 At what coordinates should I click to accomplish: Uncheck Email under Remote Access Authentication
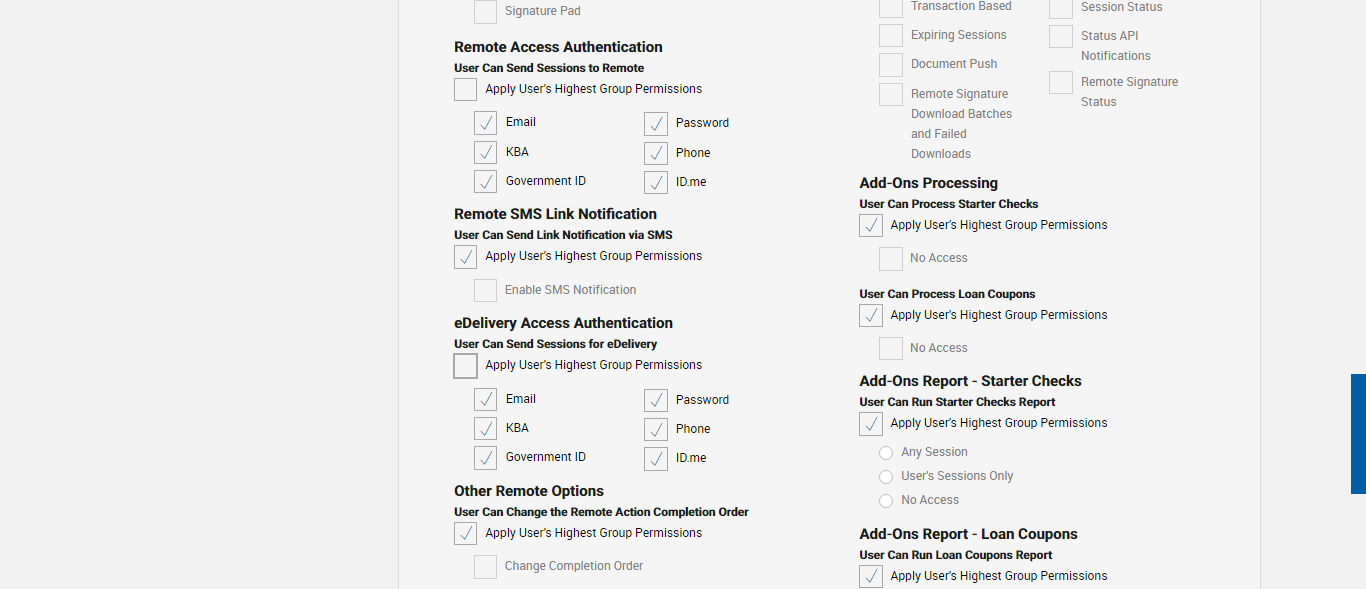(486, 123)
